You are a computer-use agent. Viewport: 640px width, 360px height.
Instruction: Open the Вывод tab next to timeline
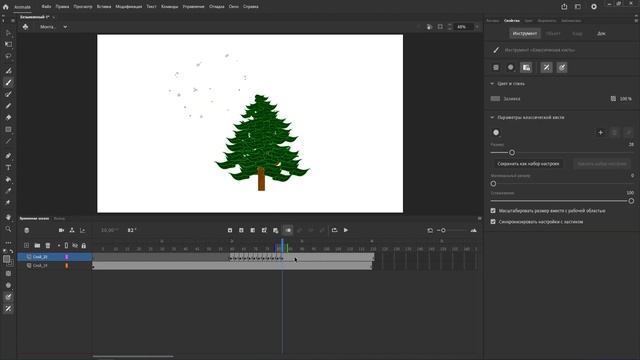tap(59, 218)
